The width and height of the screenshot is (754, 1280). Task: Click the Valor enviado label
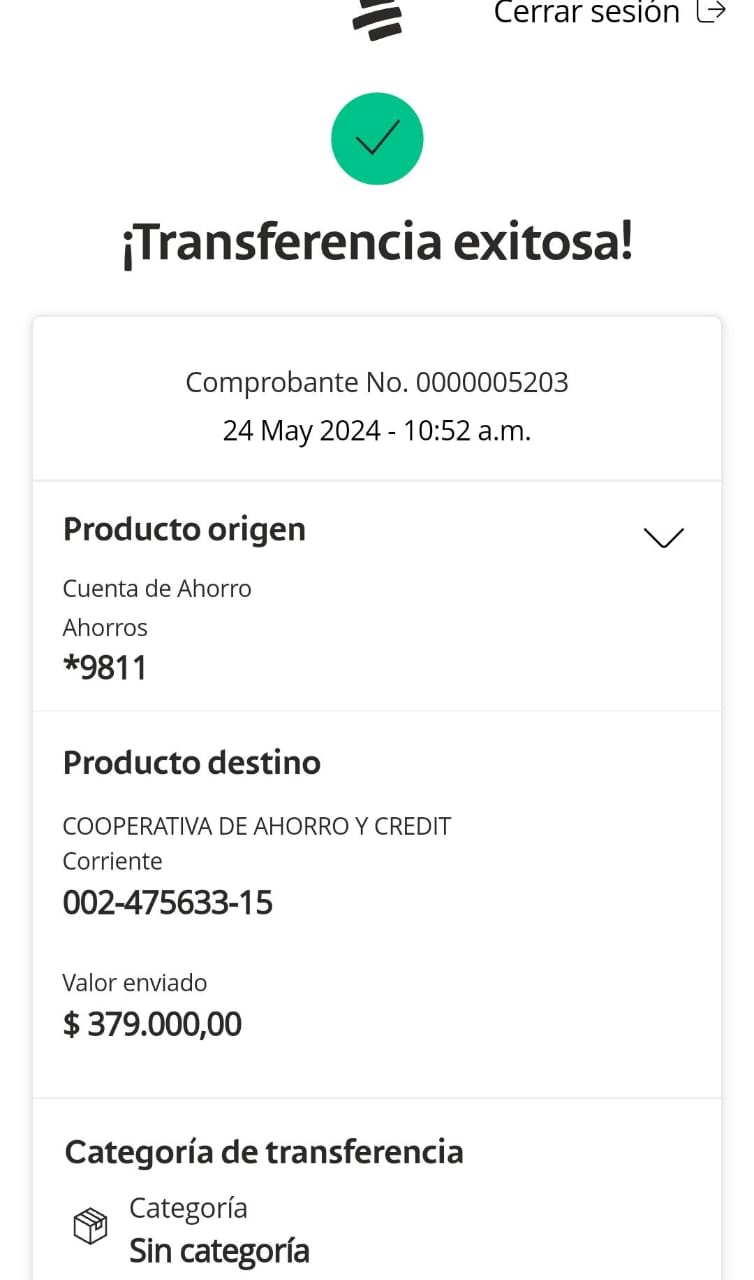click(x=135, y=983)
